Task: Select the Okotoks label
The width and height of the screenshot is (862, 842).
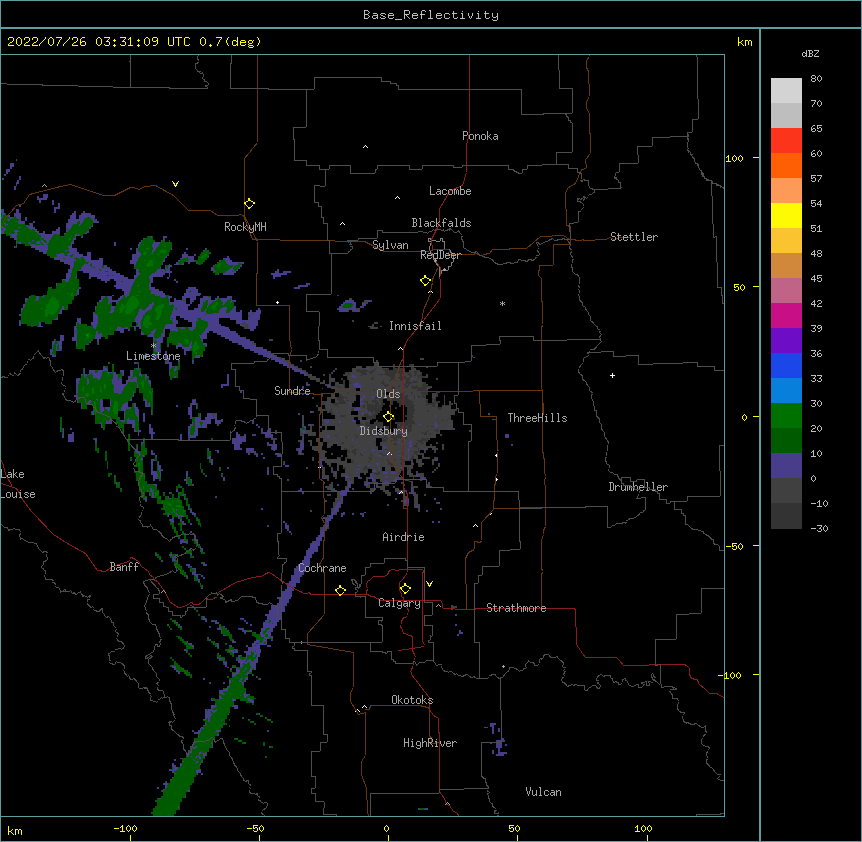Action: coord(412,700)
